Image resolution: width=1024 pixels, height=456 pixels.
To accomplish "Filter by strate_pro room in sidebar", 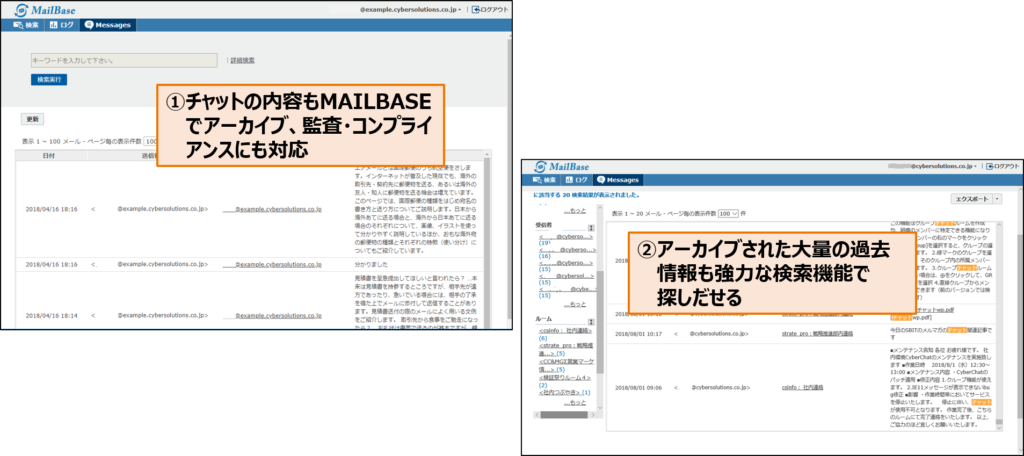I will click(566, 349).
